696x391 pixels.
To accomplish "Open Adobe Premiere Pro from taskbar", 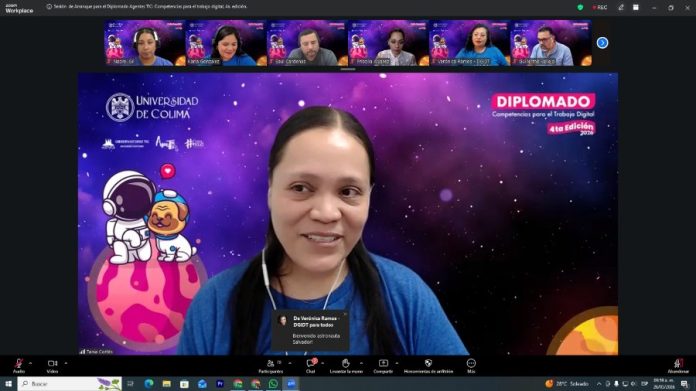I will pos(220,384).
